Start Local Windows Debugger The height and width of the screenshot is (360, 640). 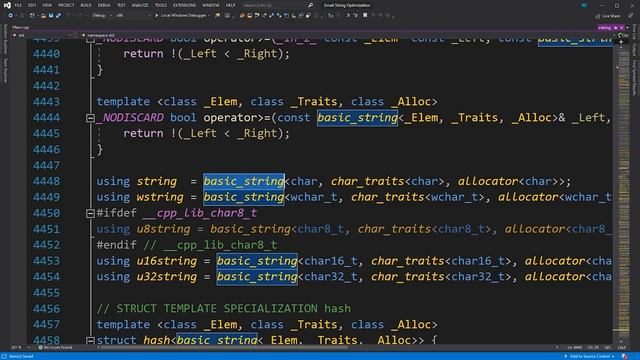pos(180,16)
